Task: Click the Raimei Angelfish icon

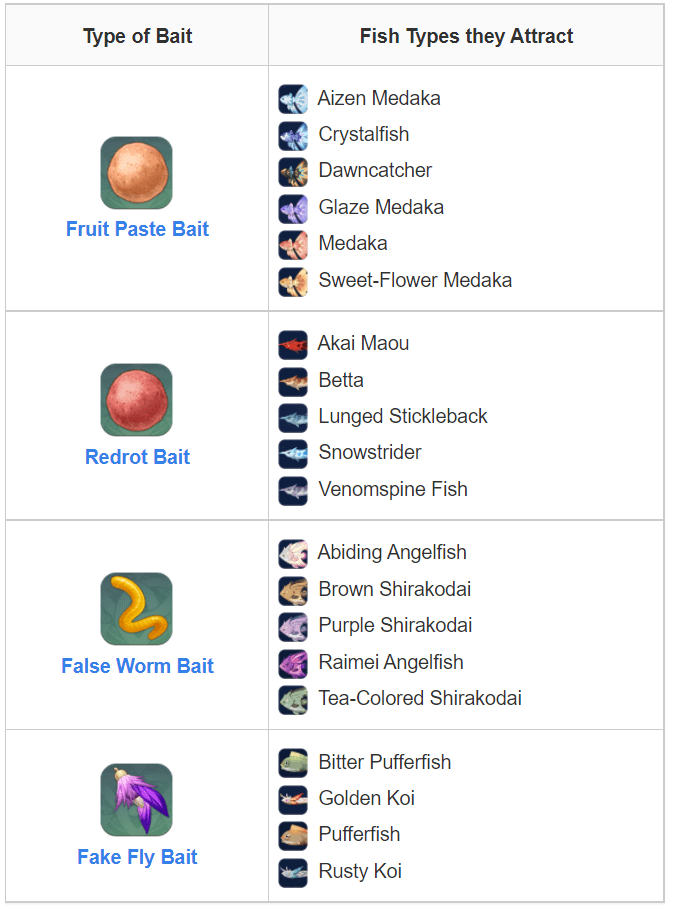Action: 293,663
